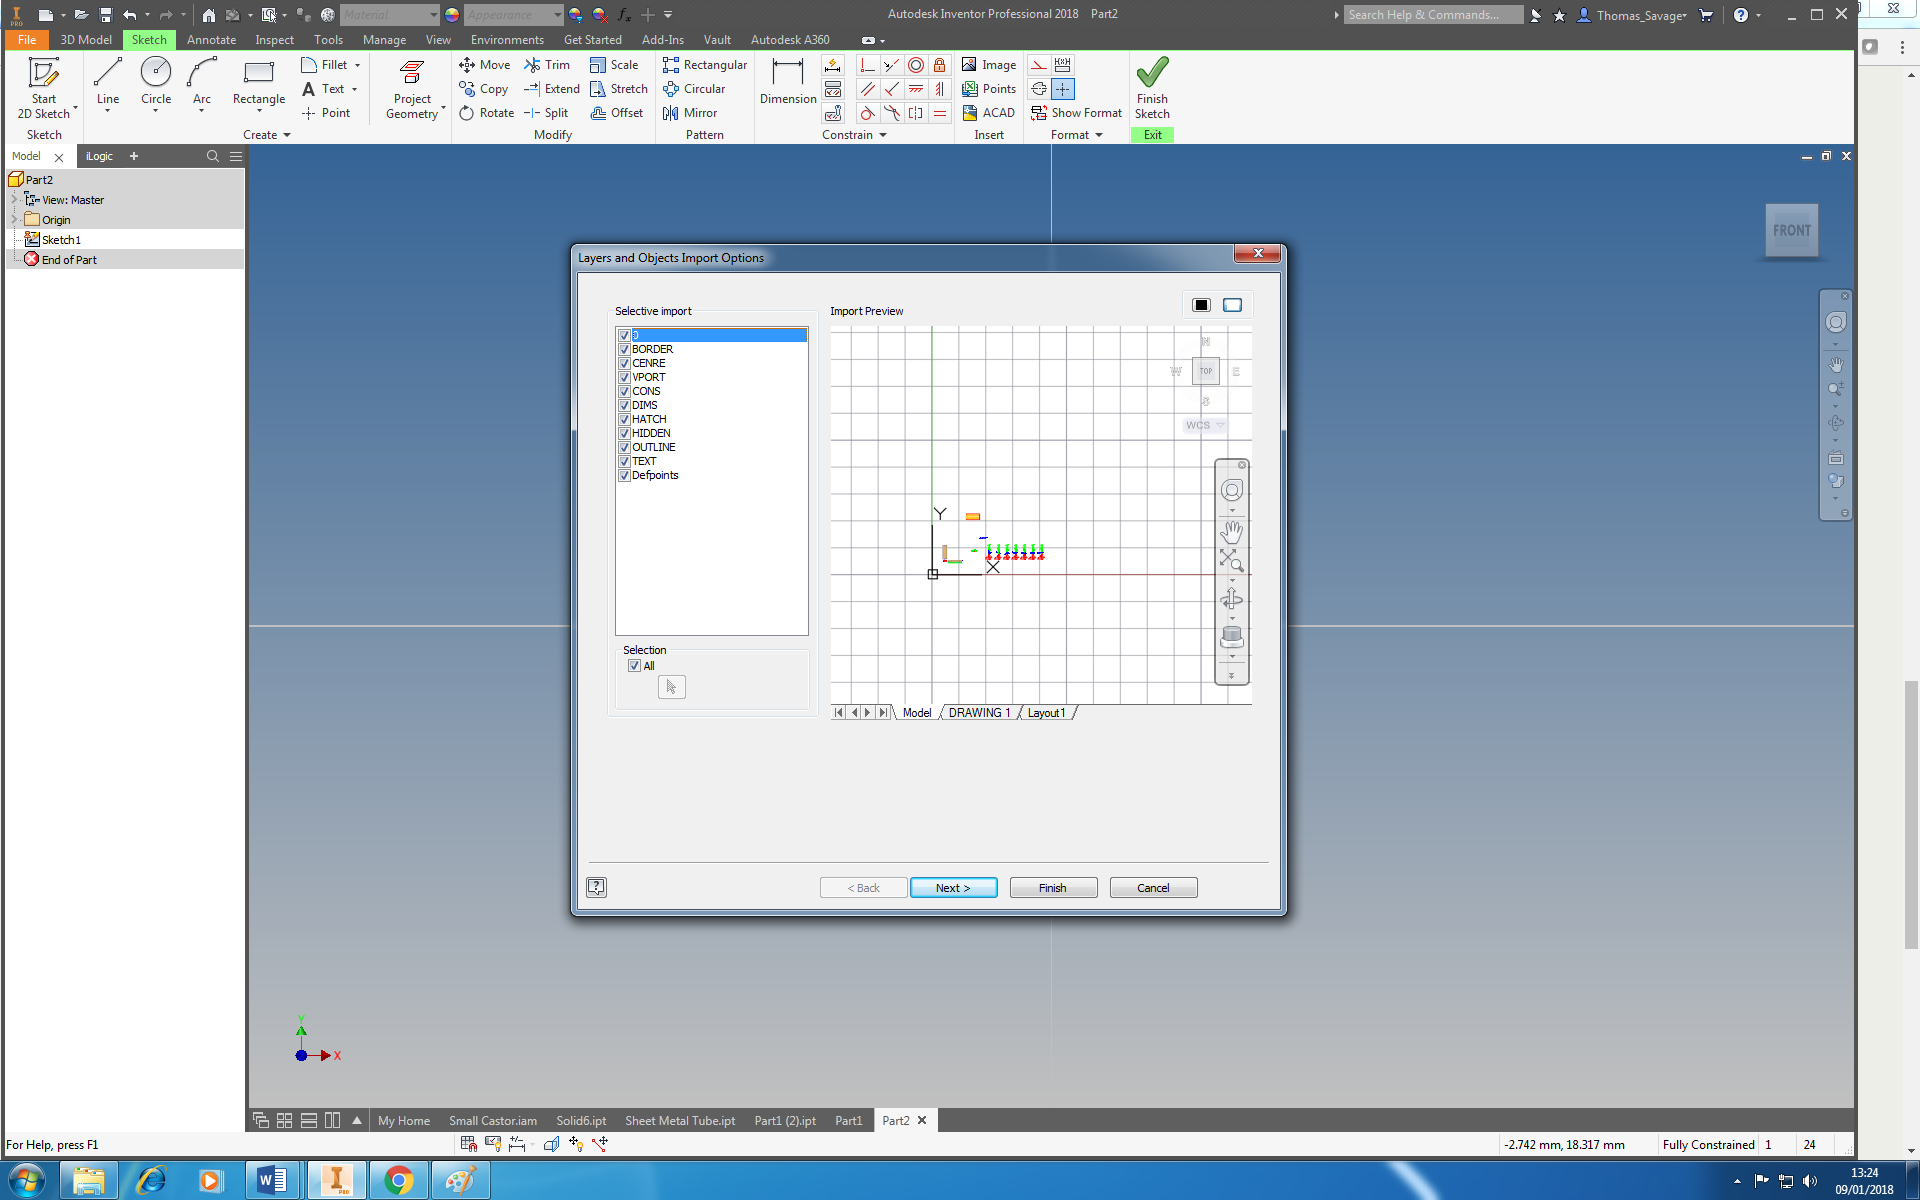Uncheck the BORDER layer checkbox
Viewport: 1920px width, 1200px height.
tap(624, 349)
